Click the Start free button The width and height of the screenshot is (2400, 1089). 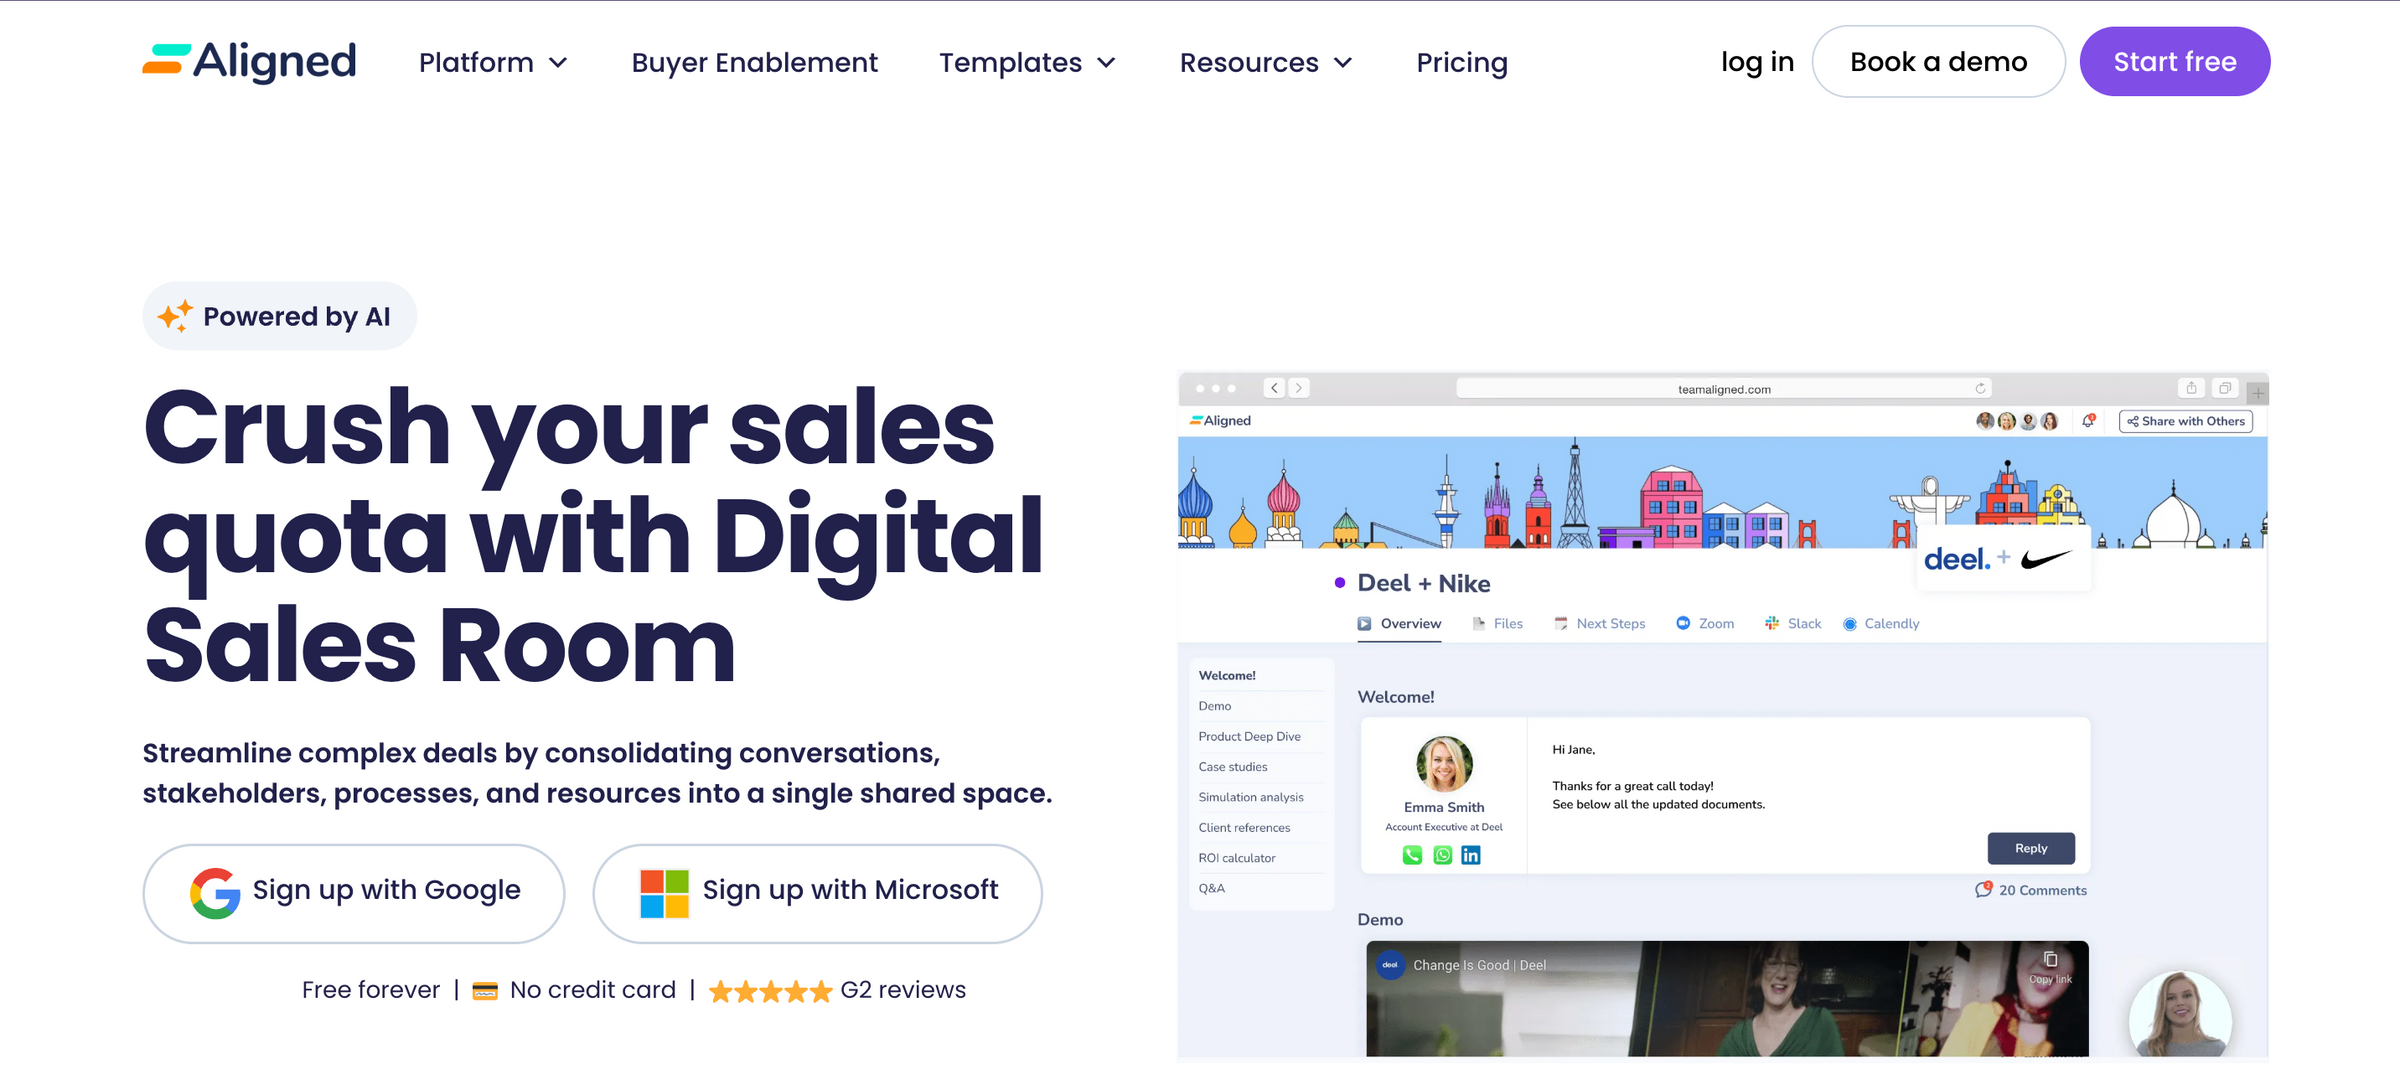point(2175,62)
